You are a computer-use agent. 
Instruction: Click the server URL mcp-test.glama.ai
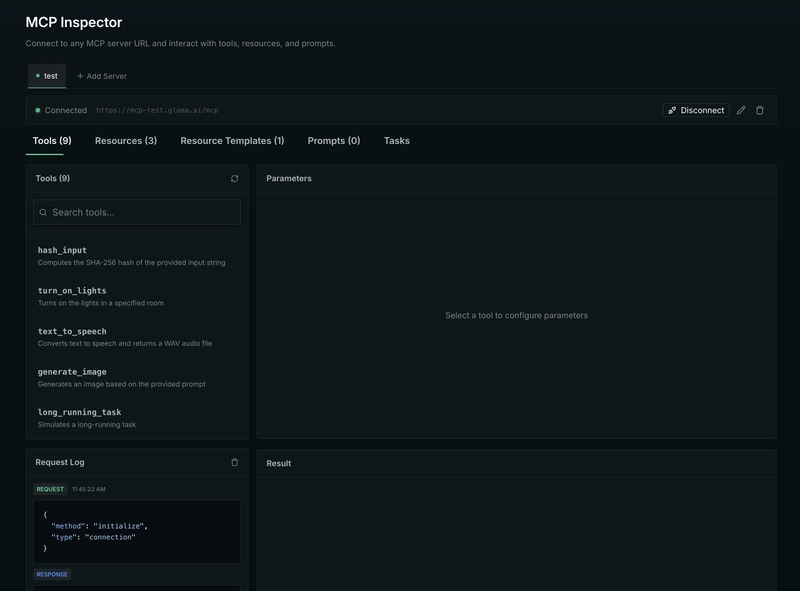tap(157, 111)
